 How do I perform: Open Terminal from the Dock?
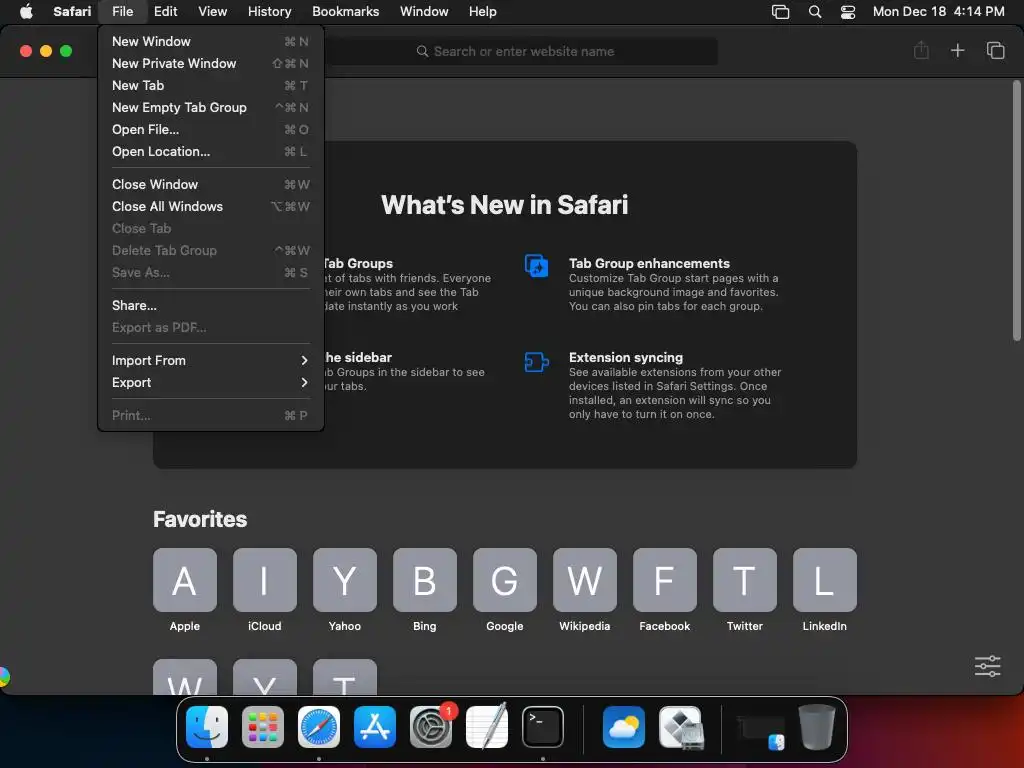point(543,727)
